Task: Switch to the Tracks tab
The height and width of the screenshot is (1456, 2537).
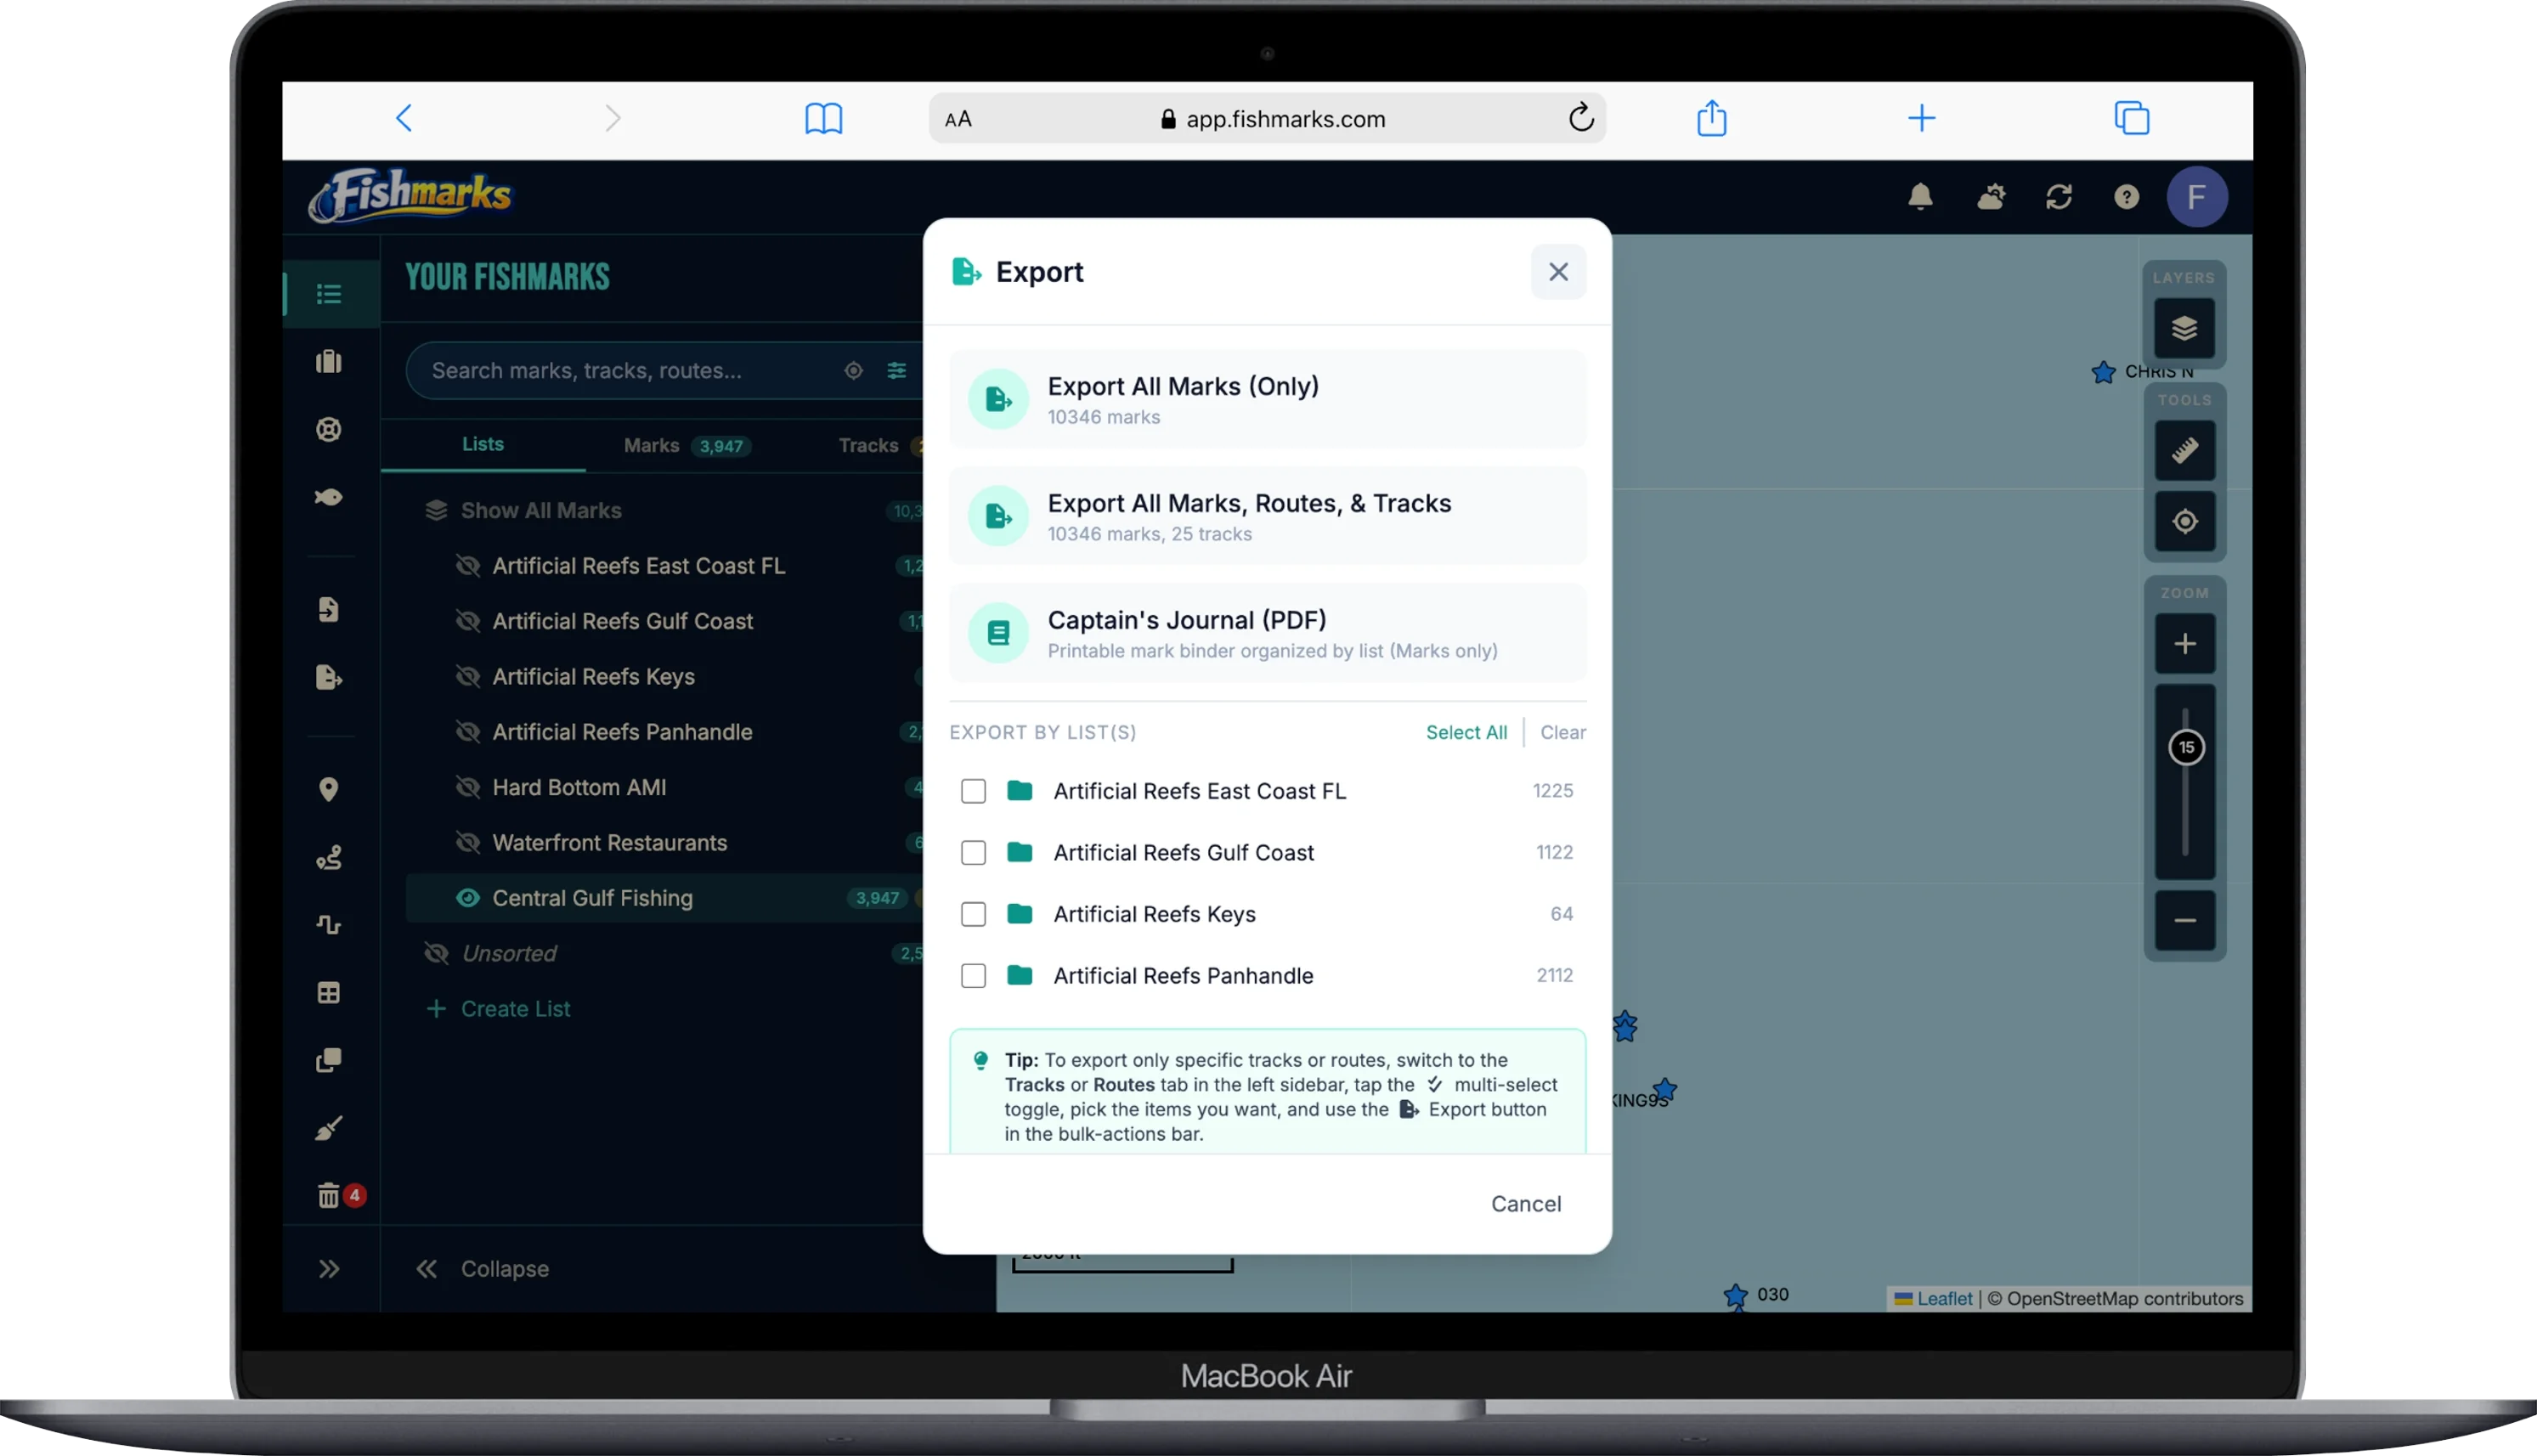Action: point(868,446)
